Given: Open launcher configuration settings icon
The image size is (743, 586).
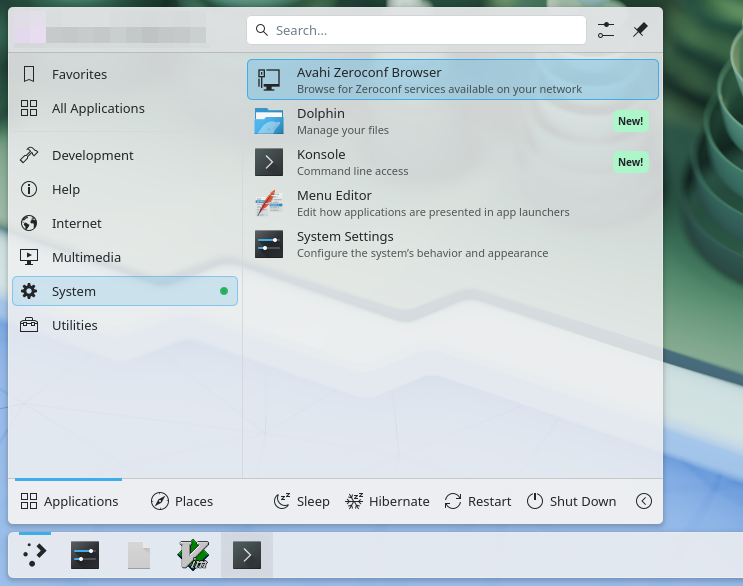Looking at the screenshot, I should coord(606,30).
